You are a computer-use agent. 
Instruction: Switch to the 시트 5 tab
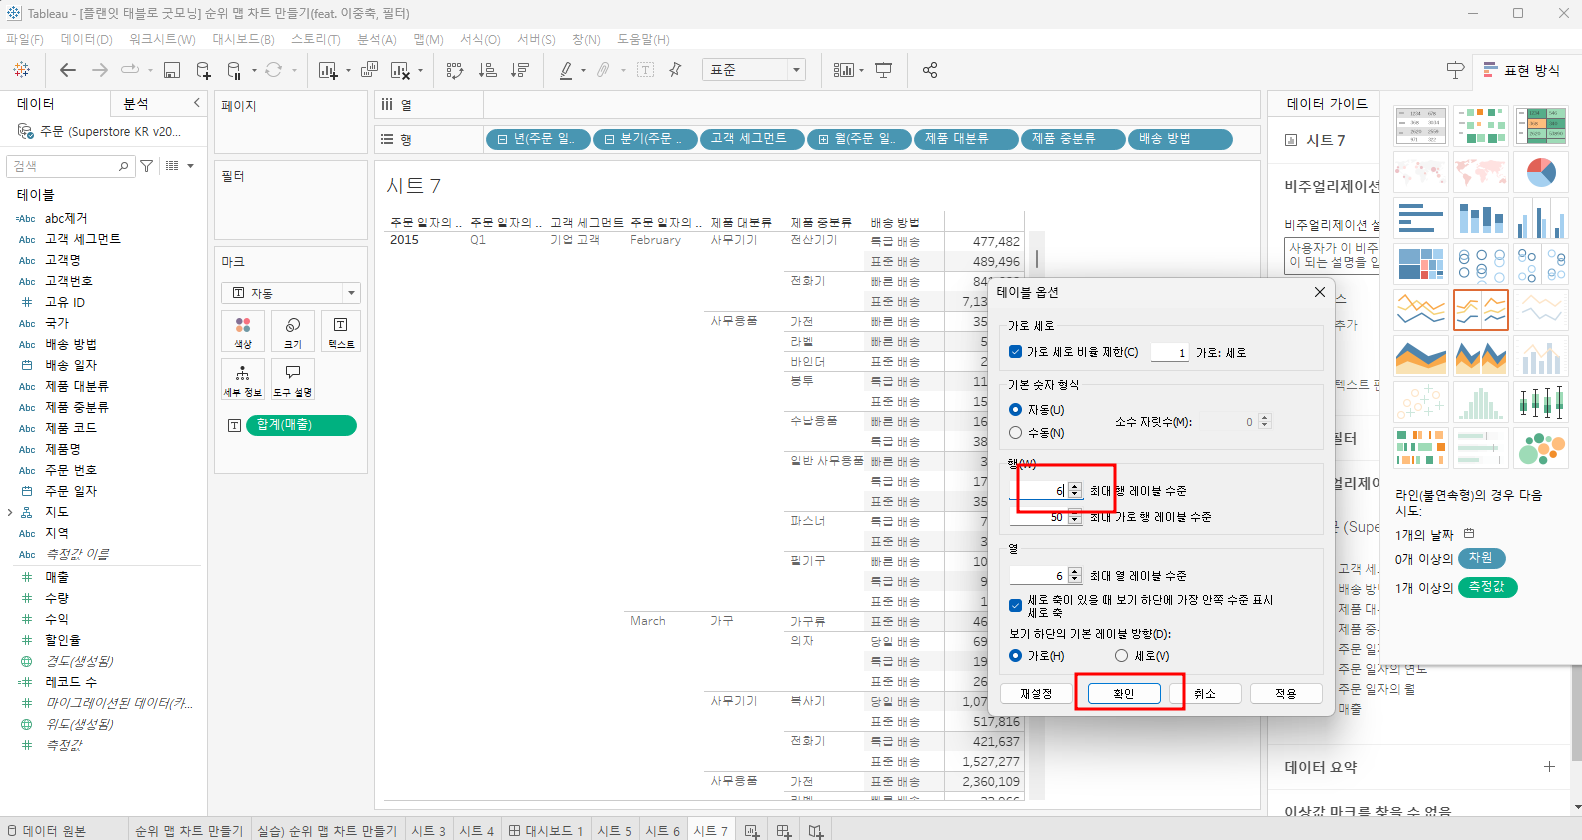pos(615,831)
